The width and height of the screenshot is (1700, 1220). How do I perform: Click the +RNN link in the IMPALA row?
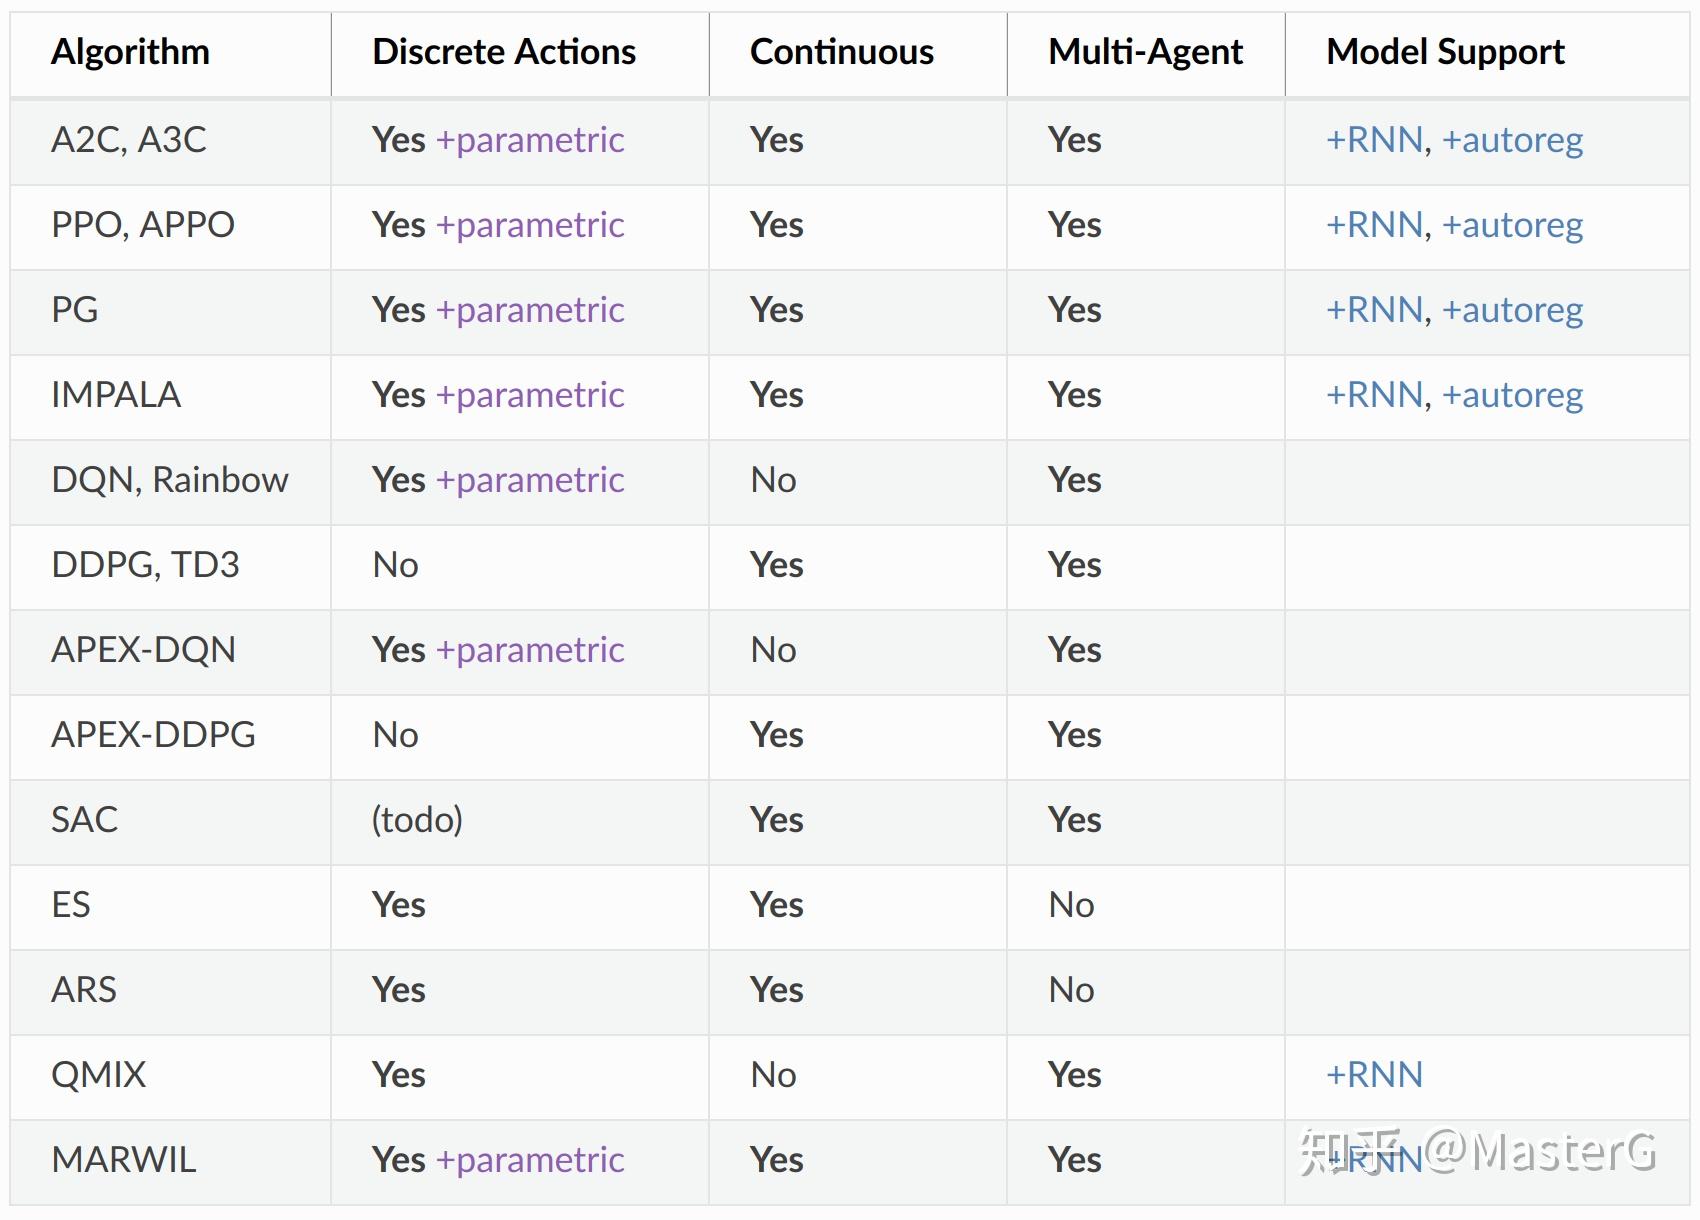click(1374, 395)
